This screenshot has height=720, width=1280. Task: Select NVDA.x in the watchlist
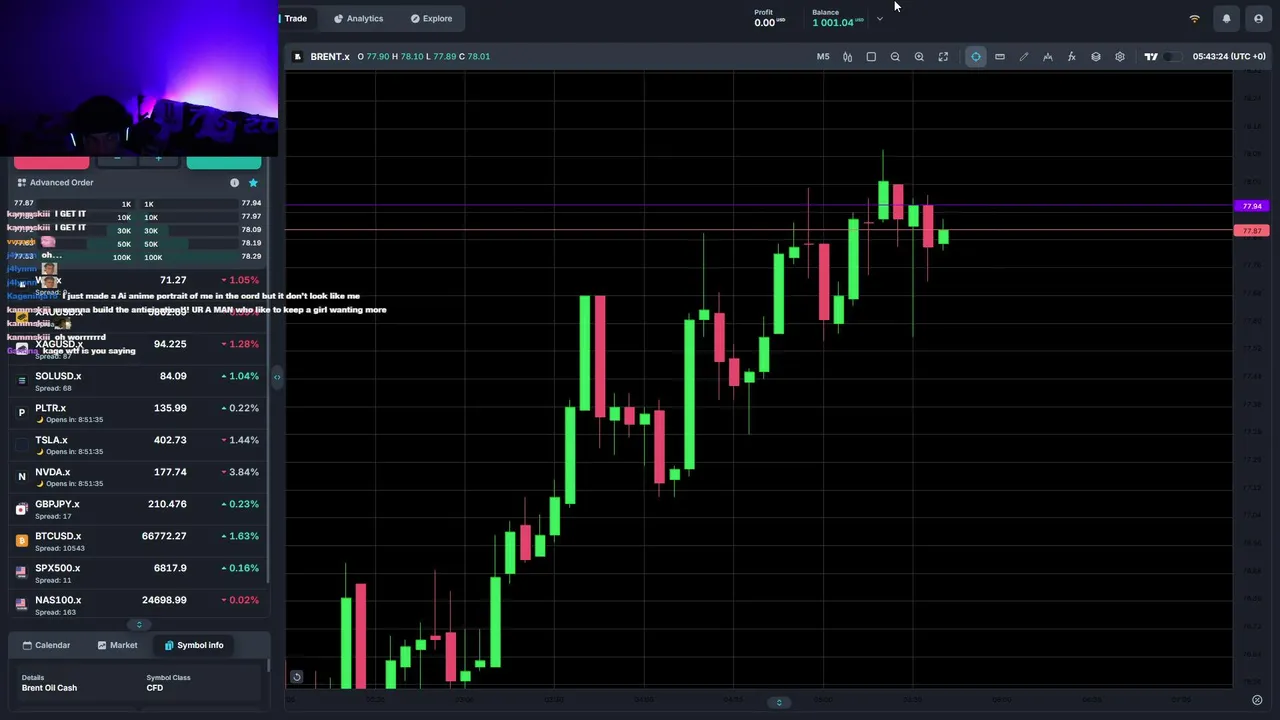(139, 477)
